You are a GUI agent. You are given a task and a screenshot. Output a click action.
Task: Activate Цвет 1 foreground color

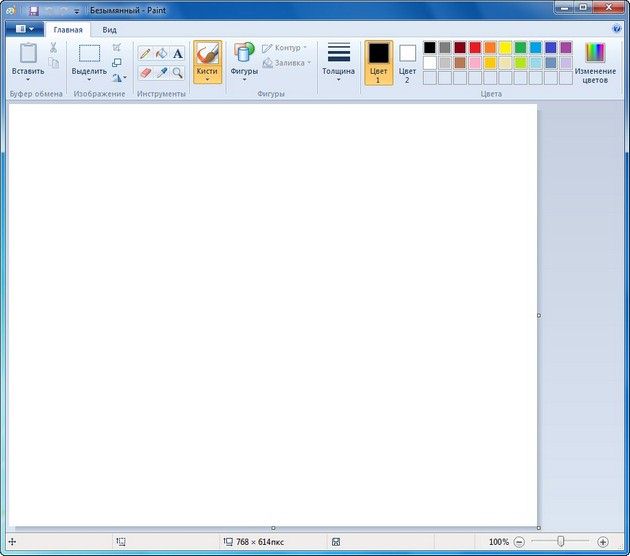click(378, 63)
